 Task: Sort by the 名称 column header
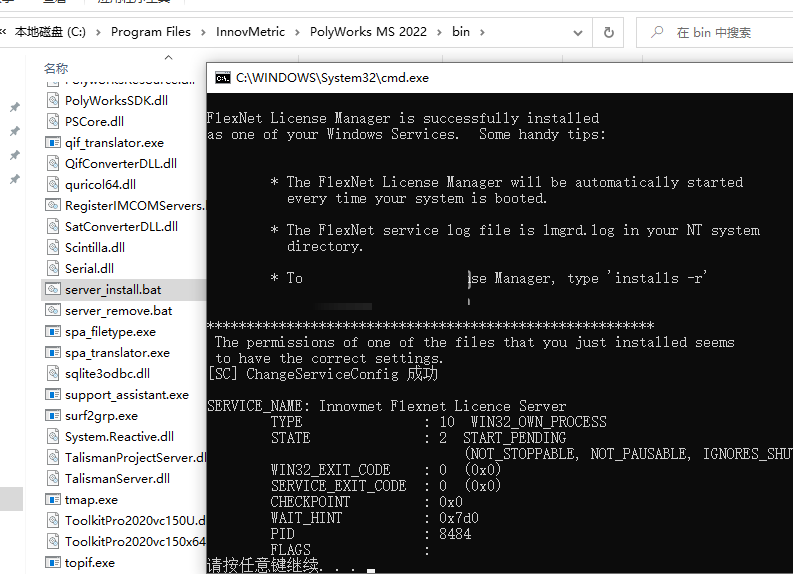pos(56,68)
